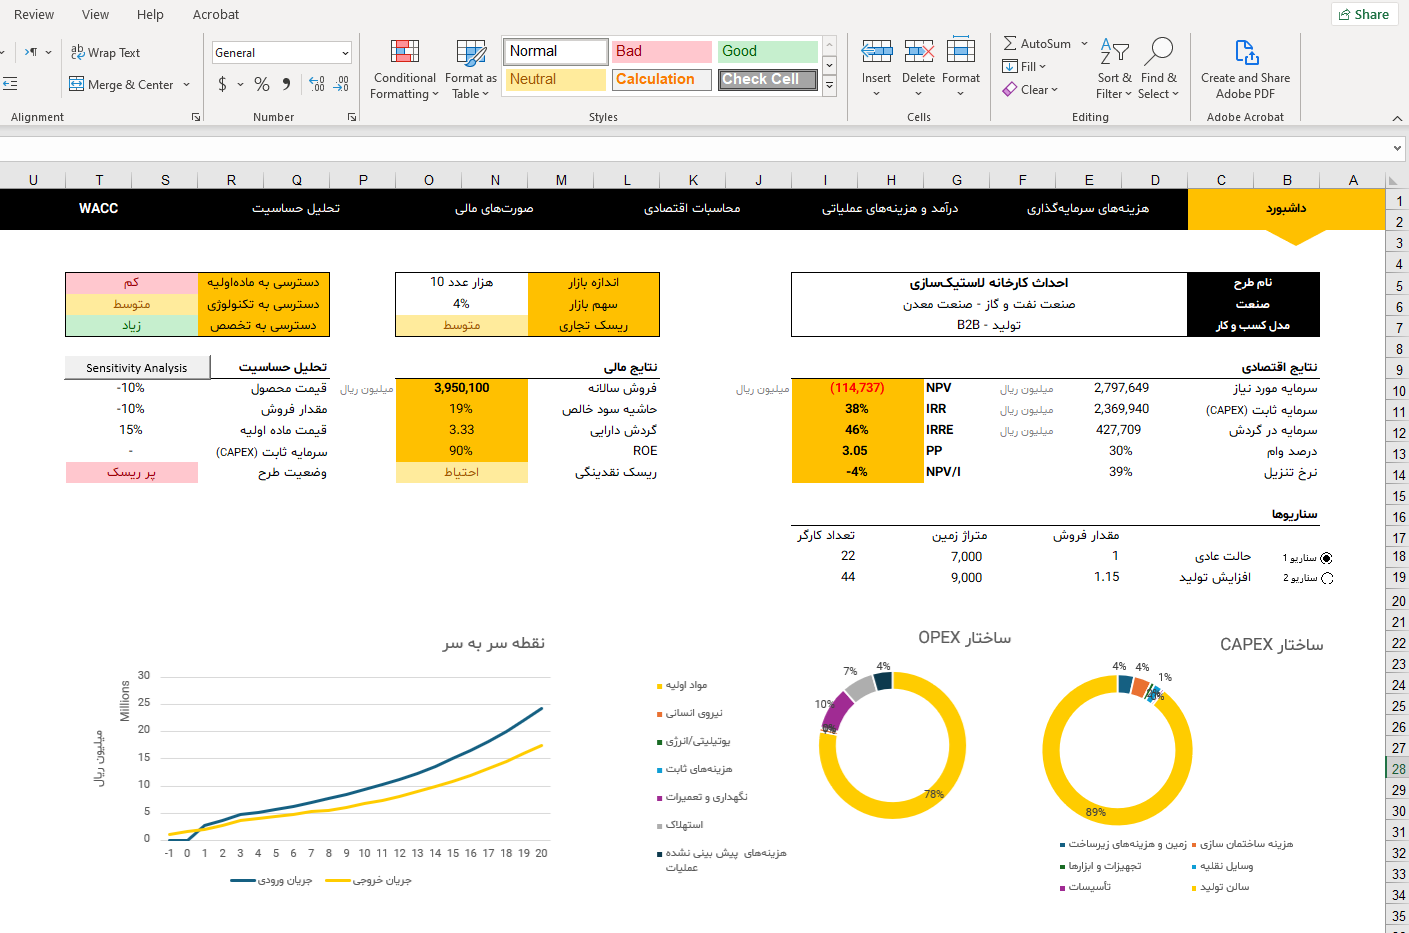Apply the Good cell style swatch

click(767, 51)
